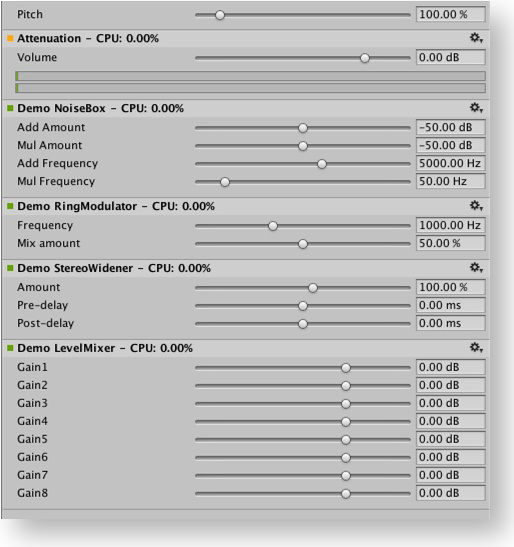Toggle the orange Attenuation bypass square
Image resolution: width=514 pixels, height=547 pixels.
(10, 38)
